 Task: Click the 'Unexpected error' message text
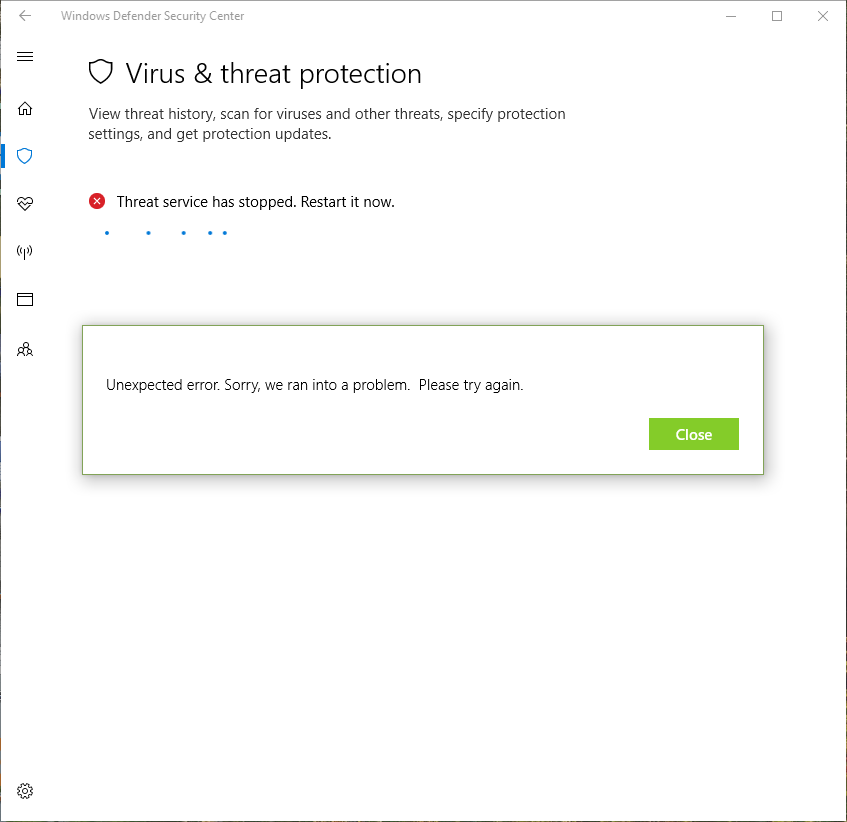[314, 385]
